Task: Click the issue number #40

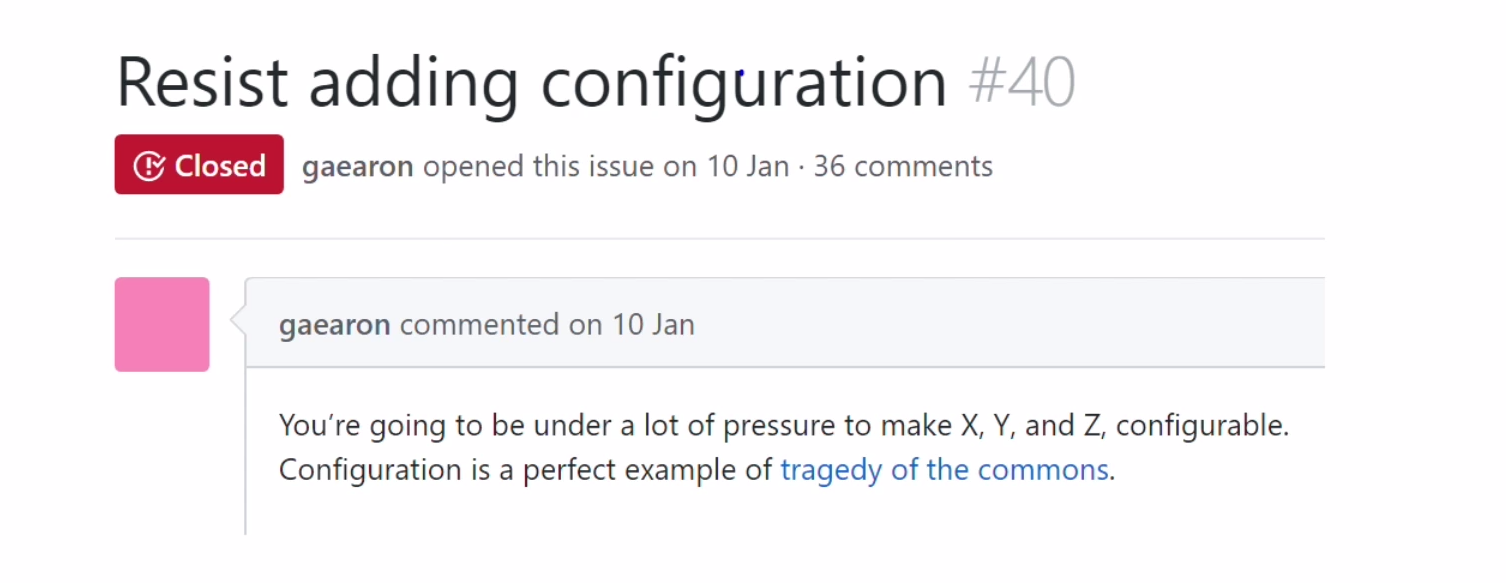Action: (x=1022, y=82)
